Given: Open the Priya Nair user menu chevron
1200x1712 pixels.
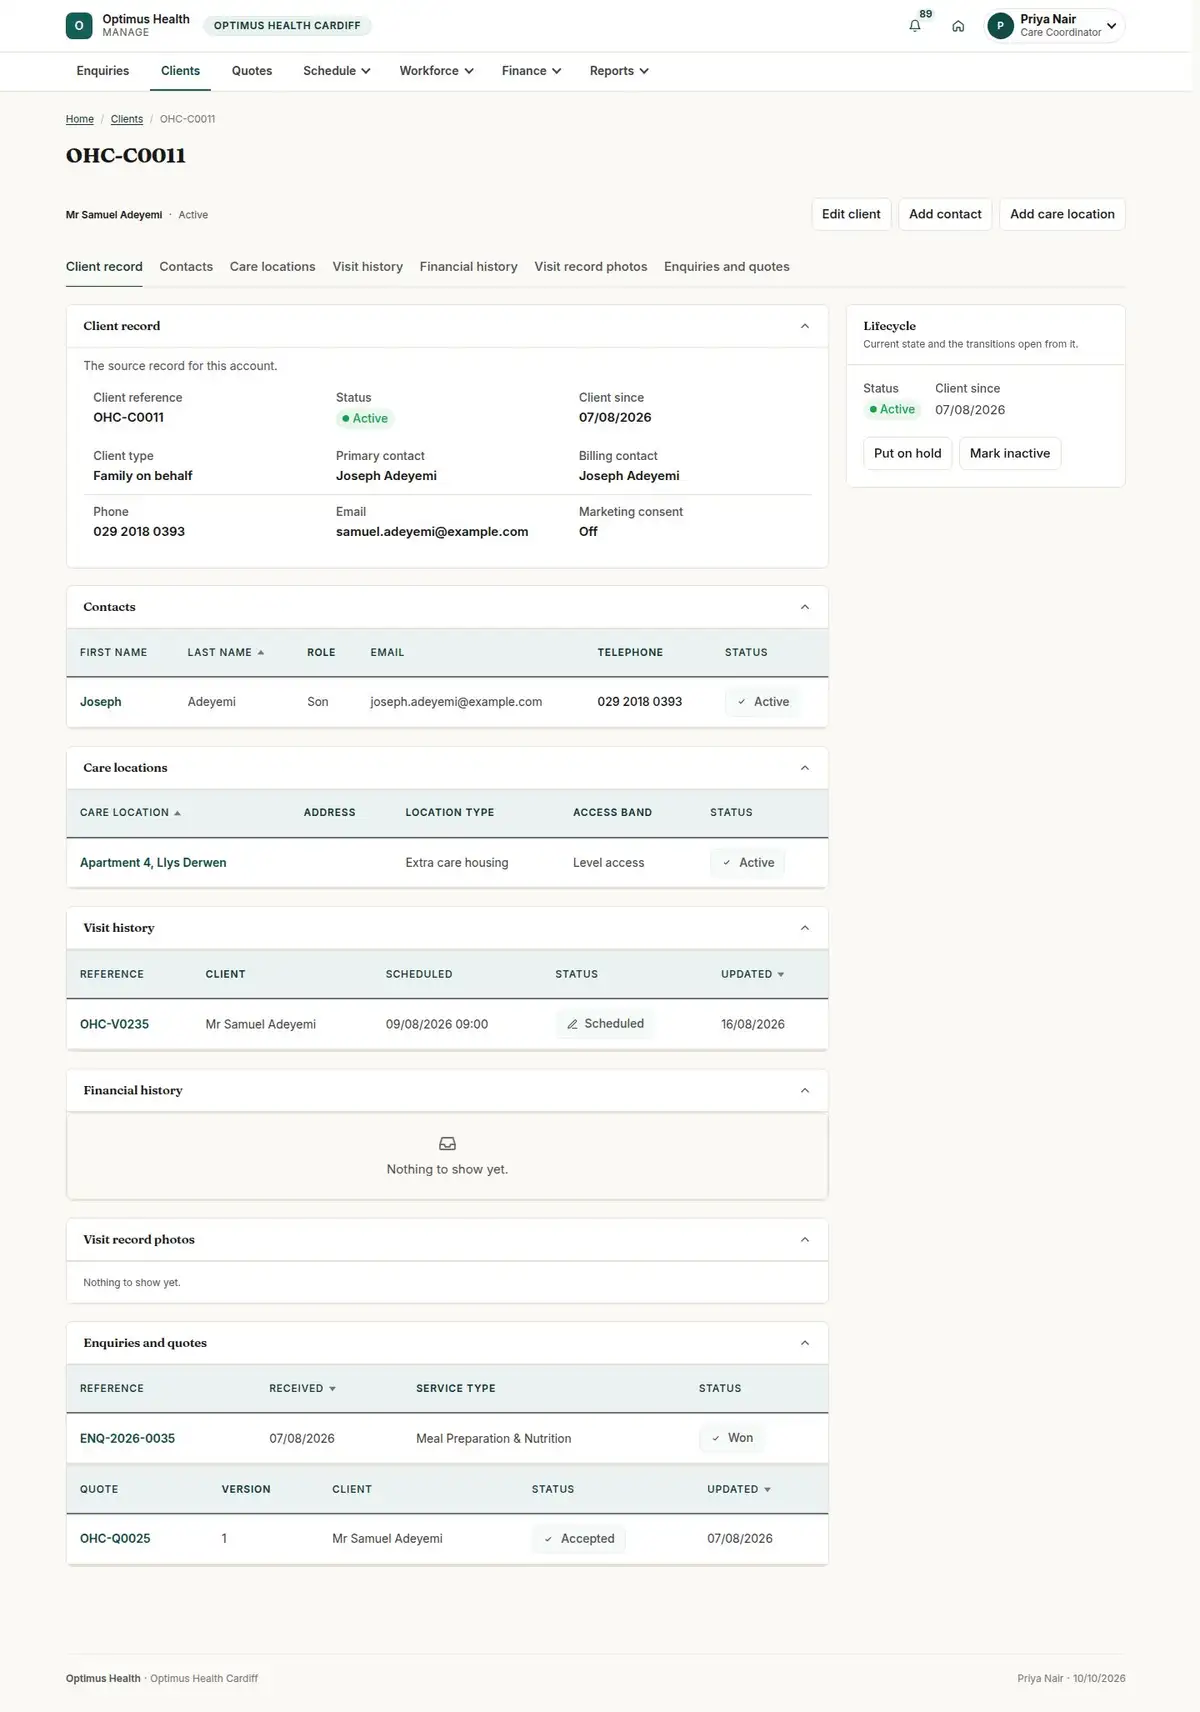Looking at the screenshot, I should (1111, 26).
